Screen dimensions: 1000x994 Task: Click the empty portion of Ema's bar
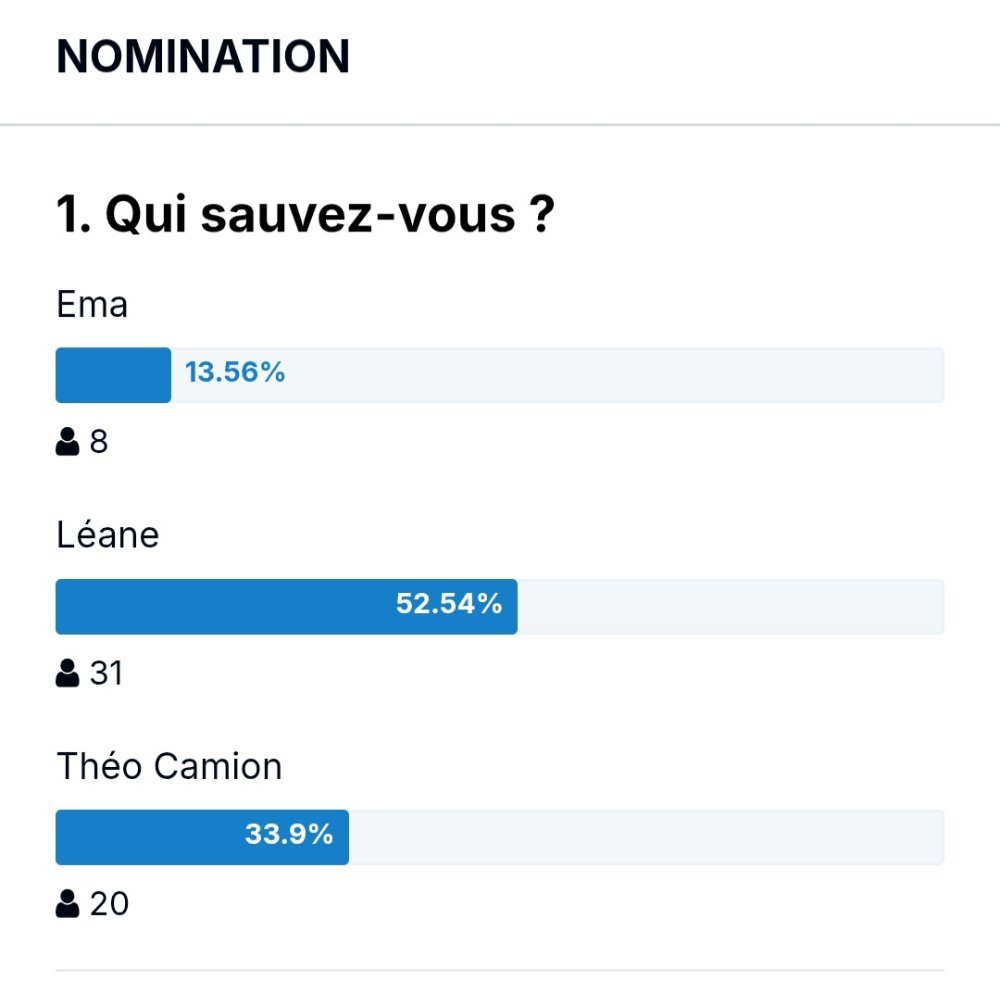click(557, 375)
